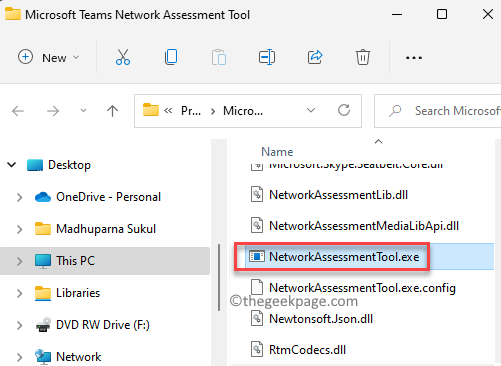Click the NetworkAssessmentTool.exe.config blank file icon
This screenshot has width=501, height=366.
pos(257,287)
